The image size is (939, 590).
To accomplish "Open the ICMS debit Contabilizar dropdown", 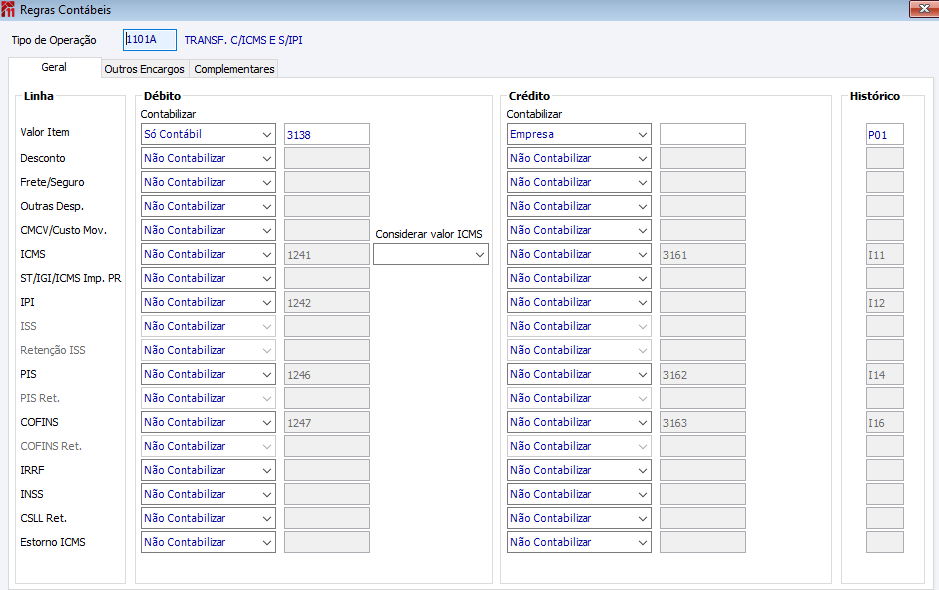I will [x=208, y=254].
